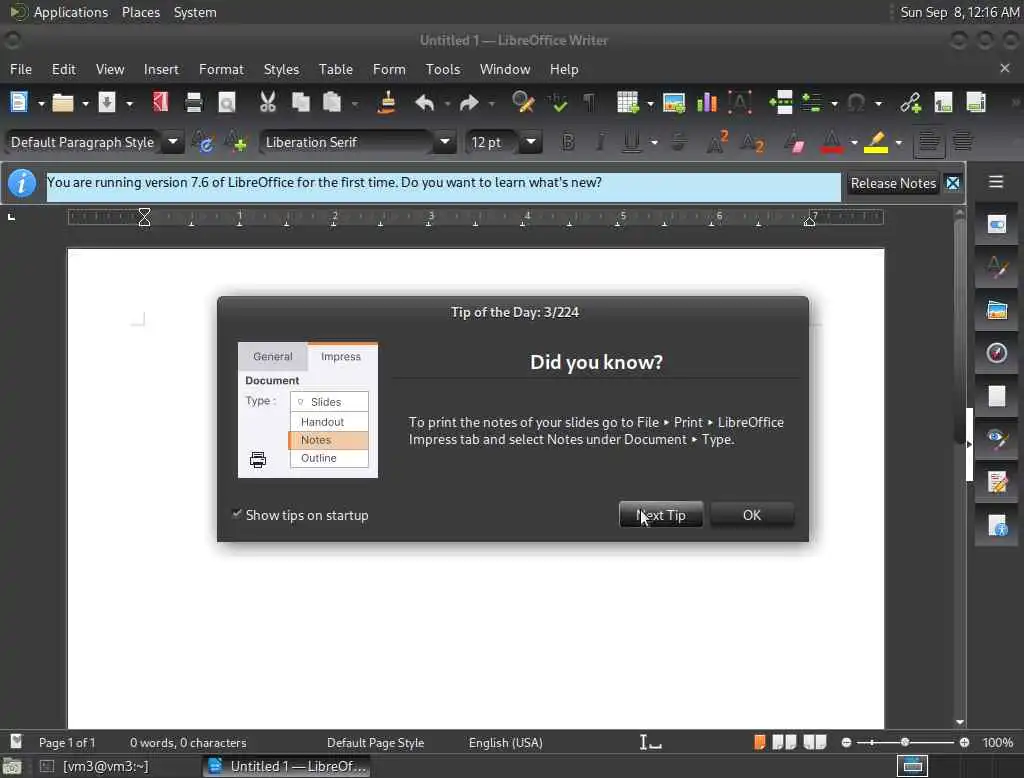Click Clear Direct Formatting eraser icon

[794, 142]
